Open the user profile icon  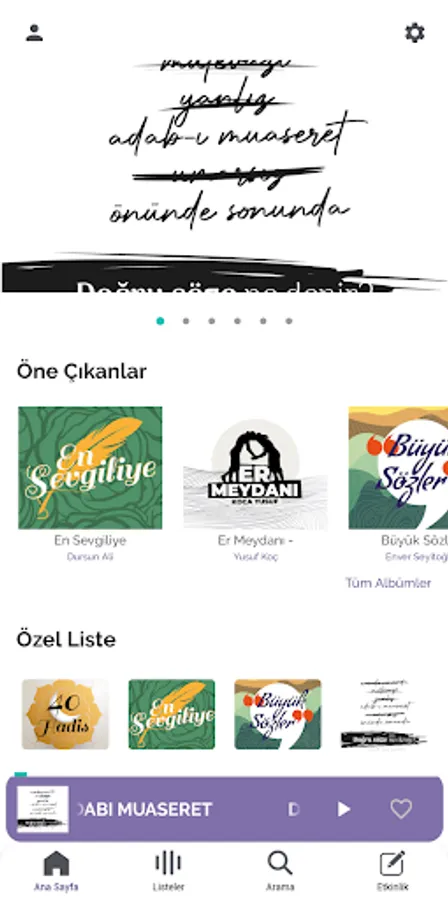coord(34,33)
